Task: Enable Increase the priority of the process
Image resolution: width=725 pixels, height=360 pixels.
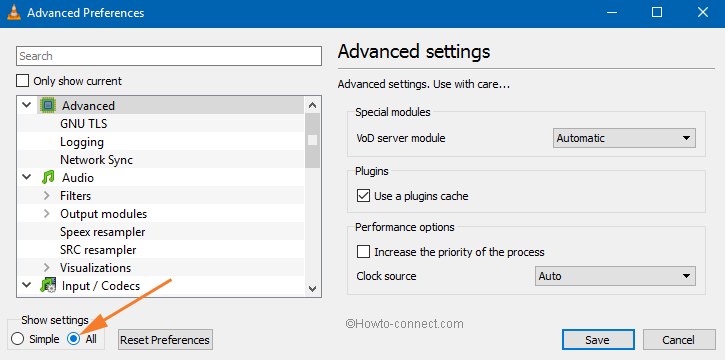Action: pyautogui.click(x=363, y=252)
